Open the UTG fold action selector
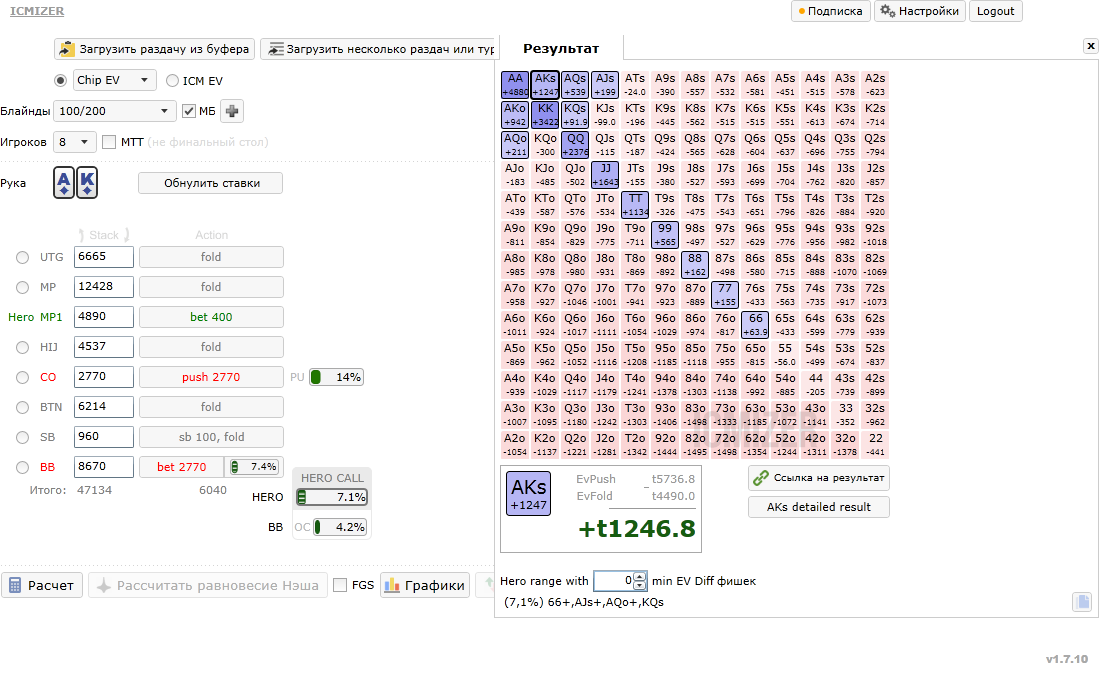 pos(211,257)
